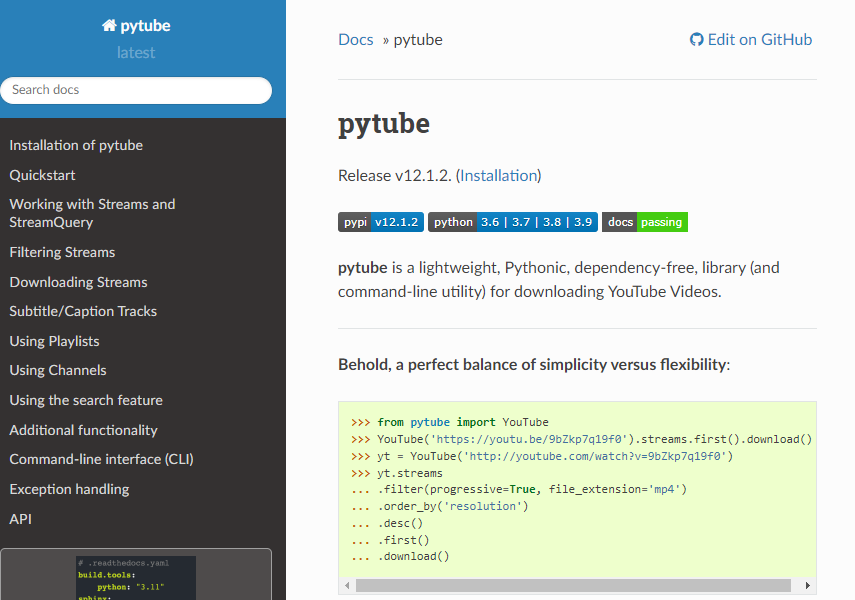The image size is (855, 600).
Task: Click the pytube breadcrumb text
Action: 418,39
